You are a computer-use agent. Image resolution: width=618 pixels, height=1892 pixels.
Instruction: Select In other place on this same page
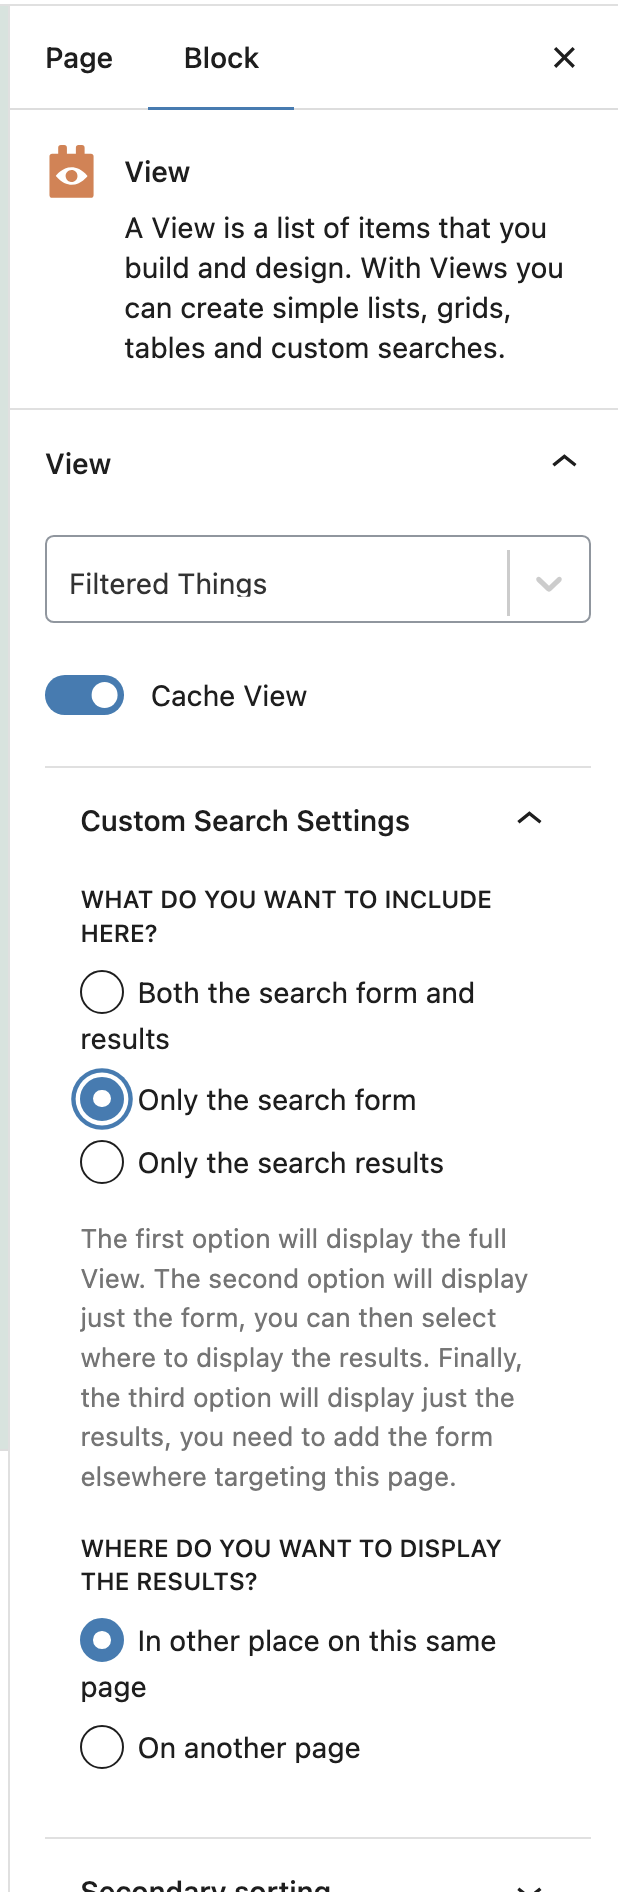point(102,1640)
